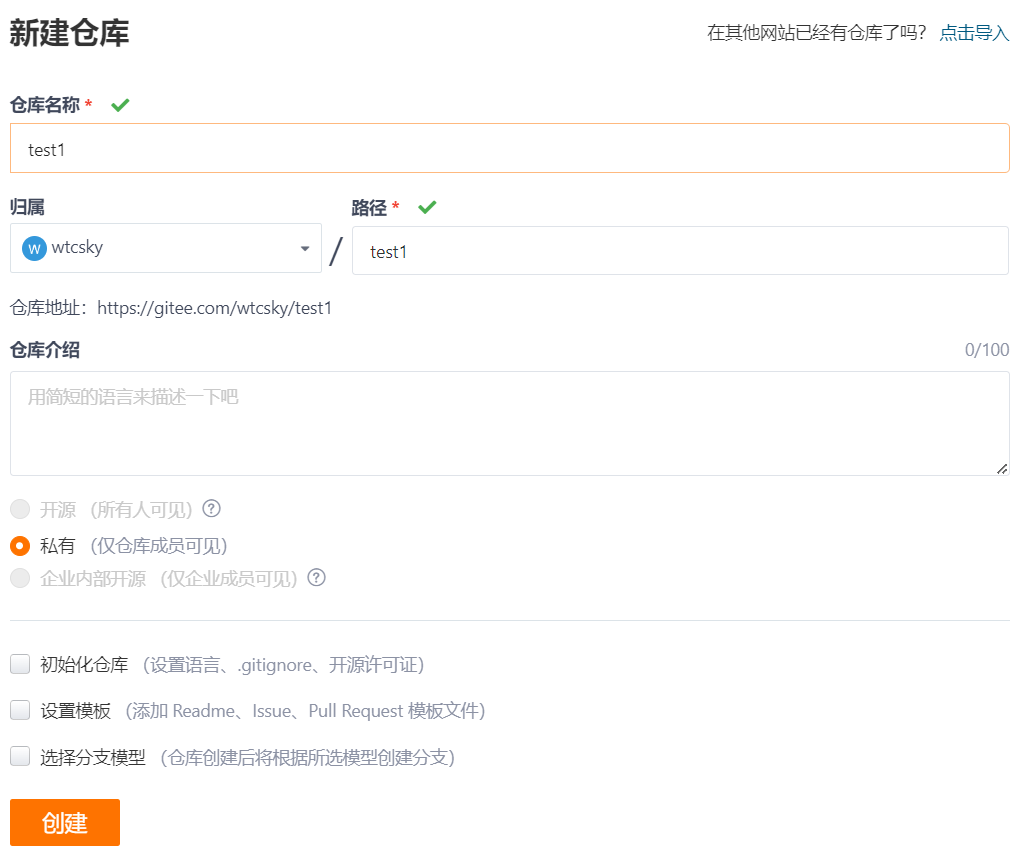
Task: Click the 仓库介绍 description text area
Action: click(510, 423)
